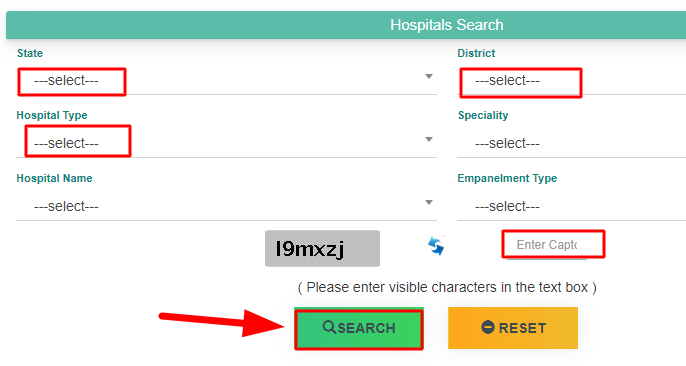Screen dimensions: 686x366
Task: Expand the State dropdown arrow
Action: [x=429, y=77]
